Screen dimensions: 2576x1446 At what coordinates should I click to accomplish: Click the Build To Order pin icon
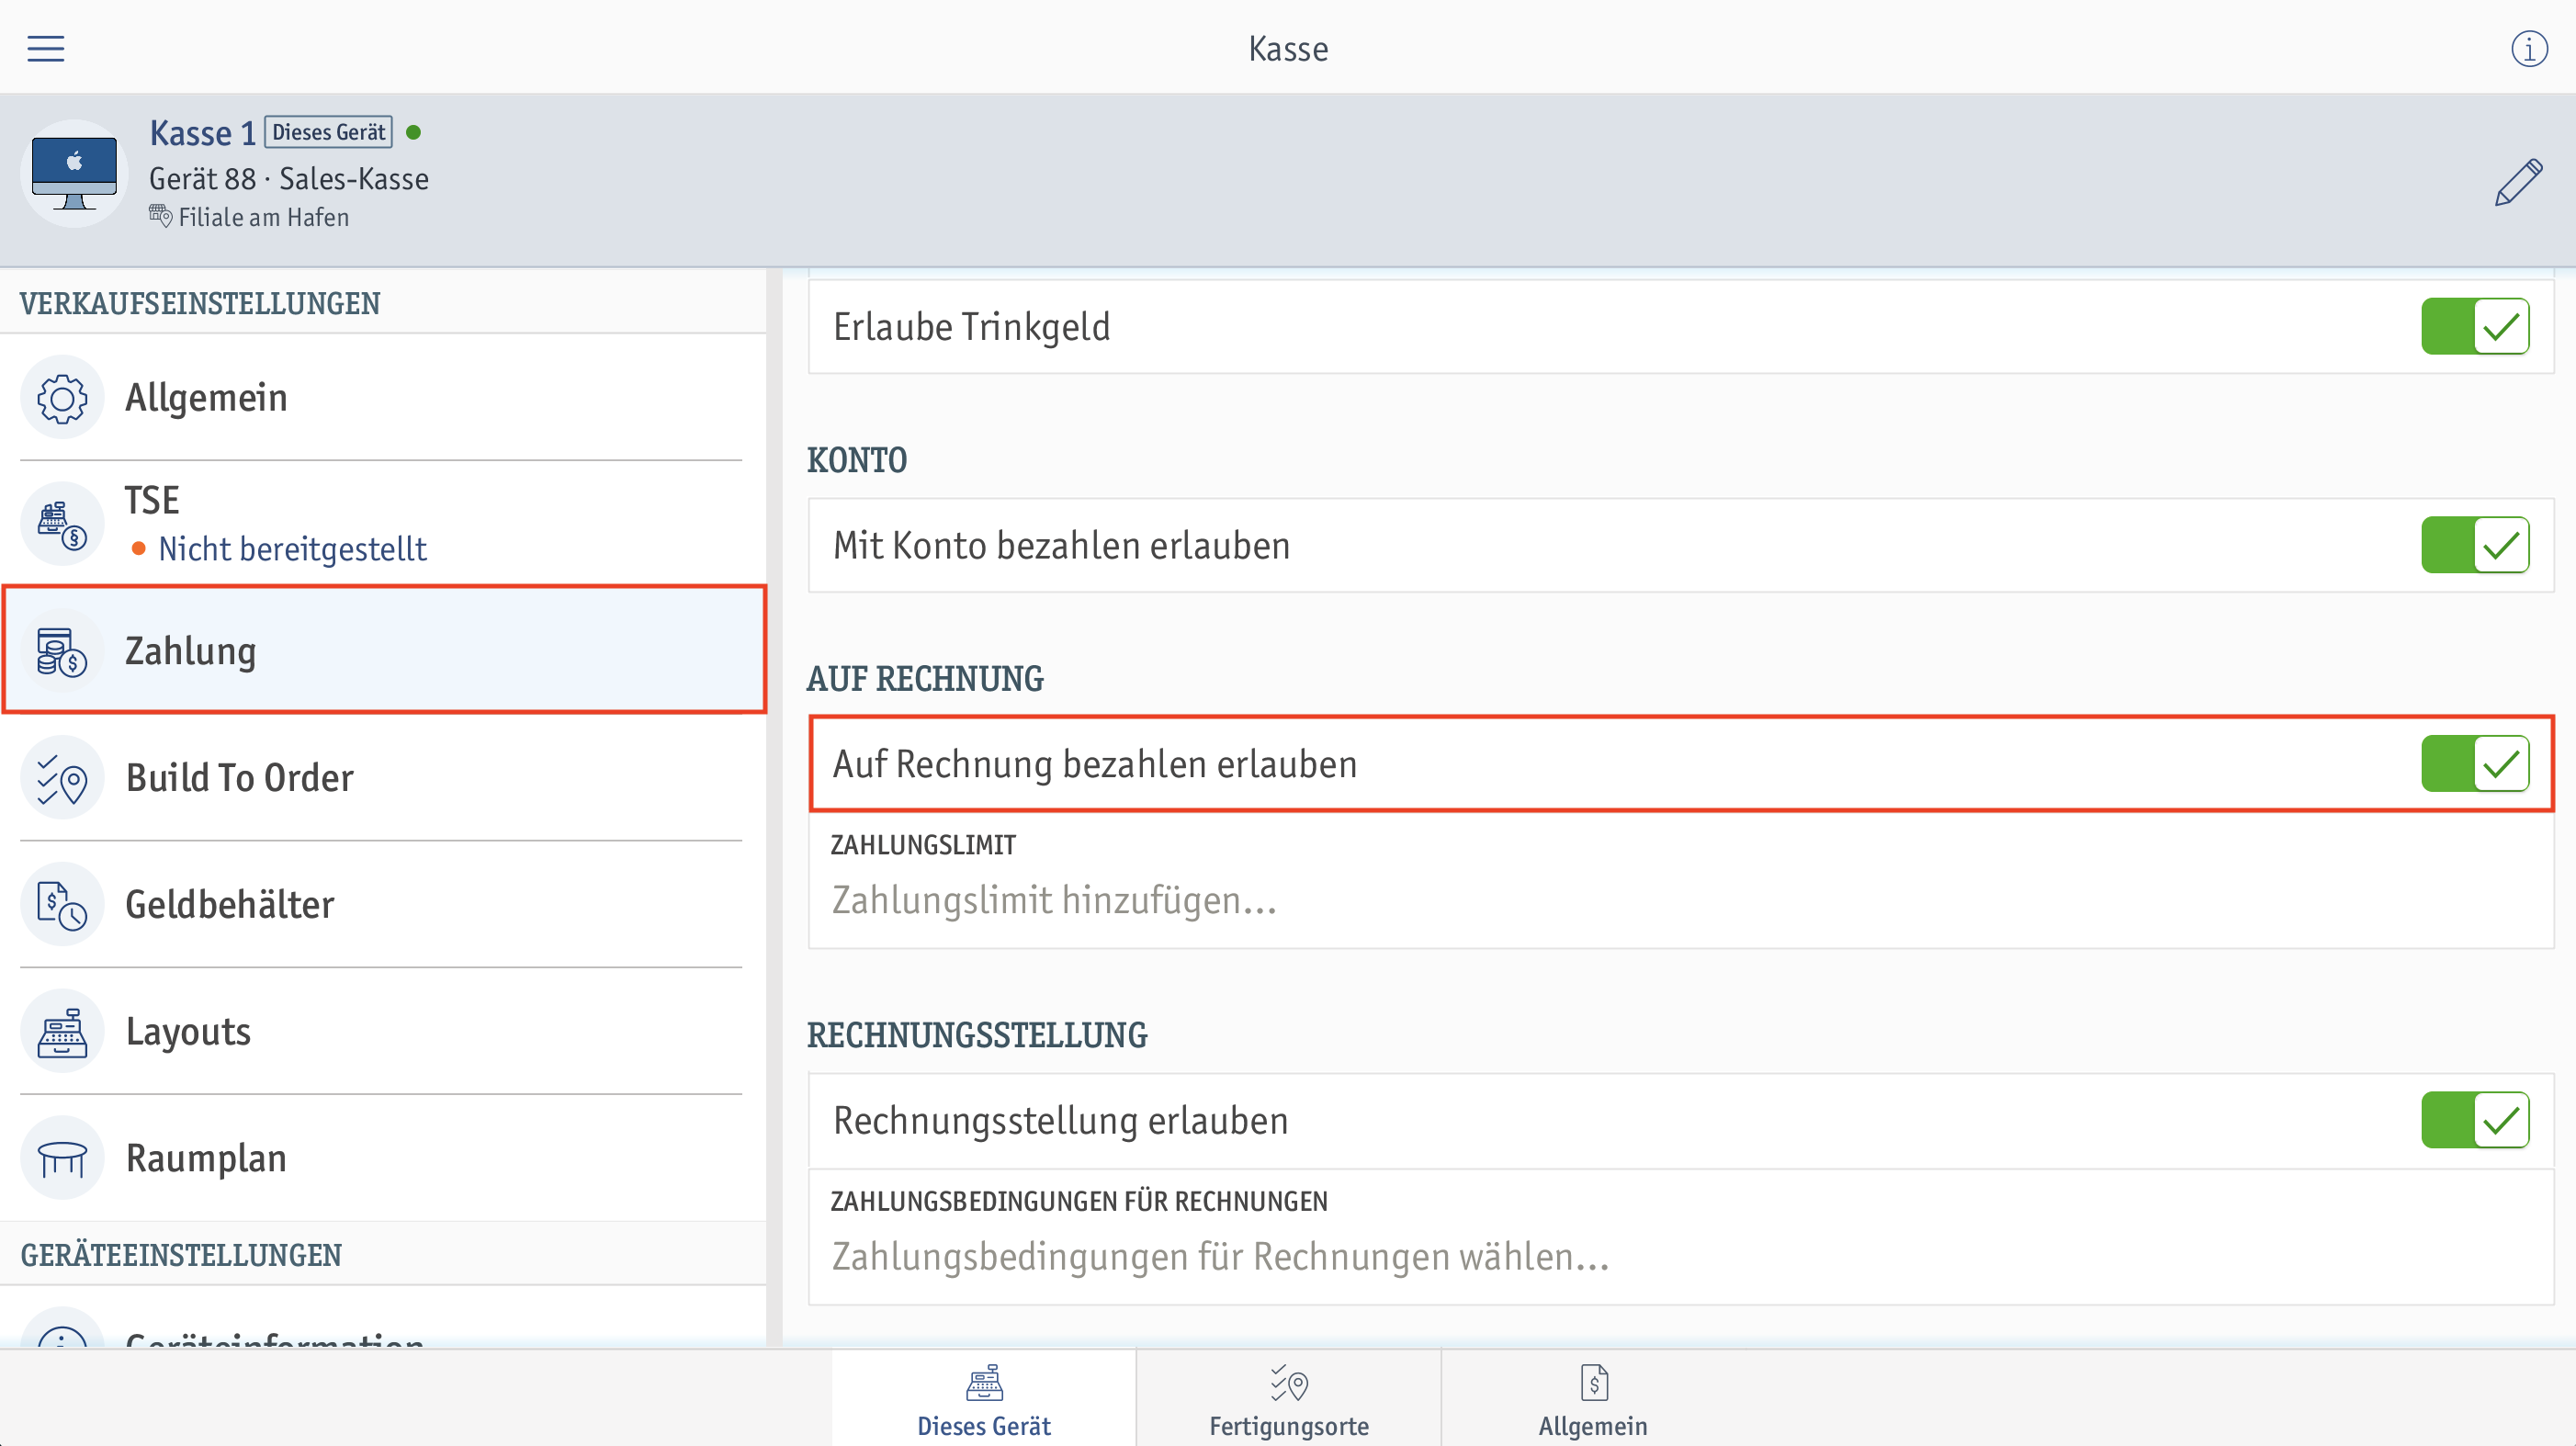(62, 778)
